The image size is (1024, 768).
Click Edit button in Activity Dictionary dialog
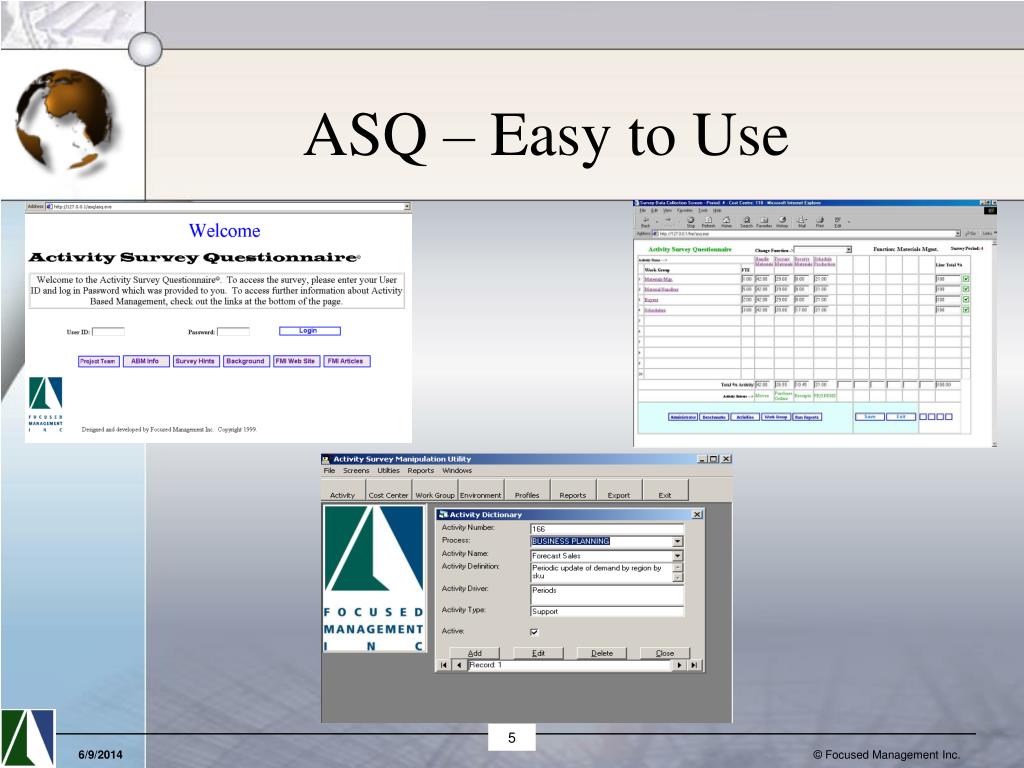[538, 653]
